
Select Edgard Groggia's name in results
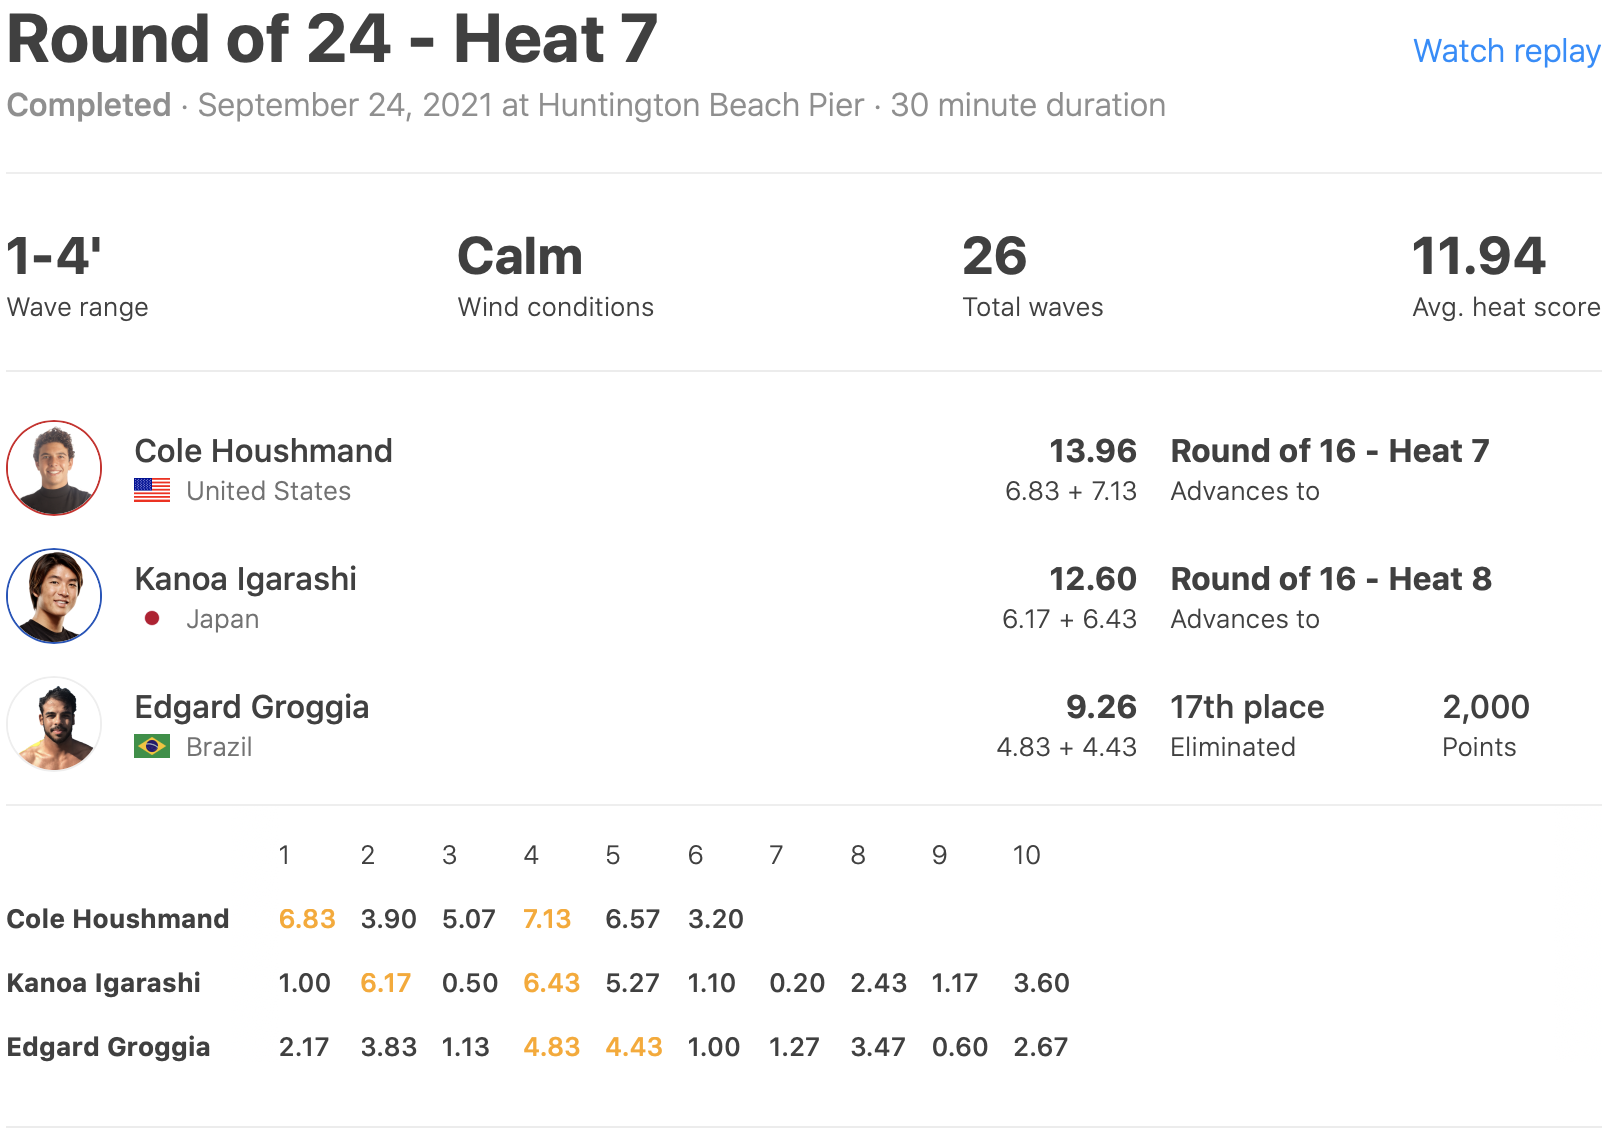[x=251, y=707]
